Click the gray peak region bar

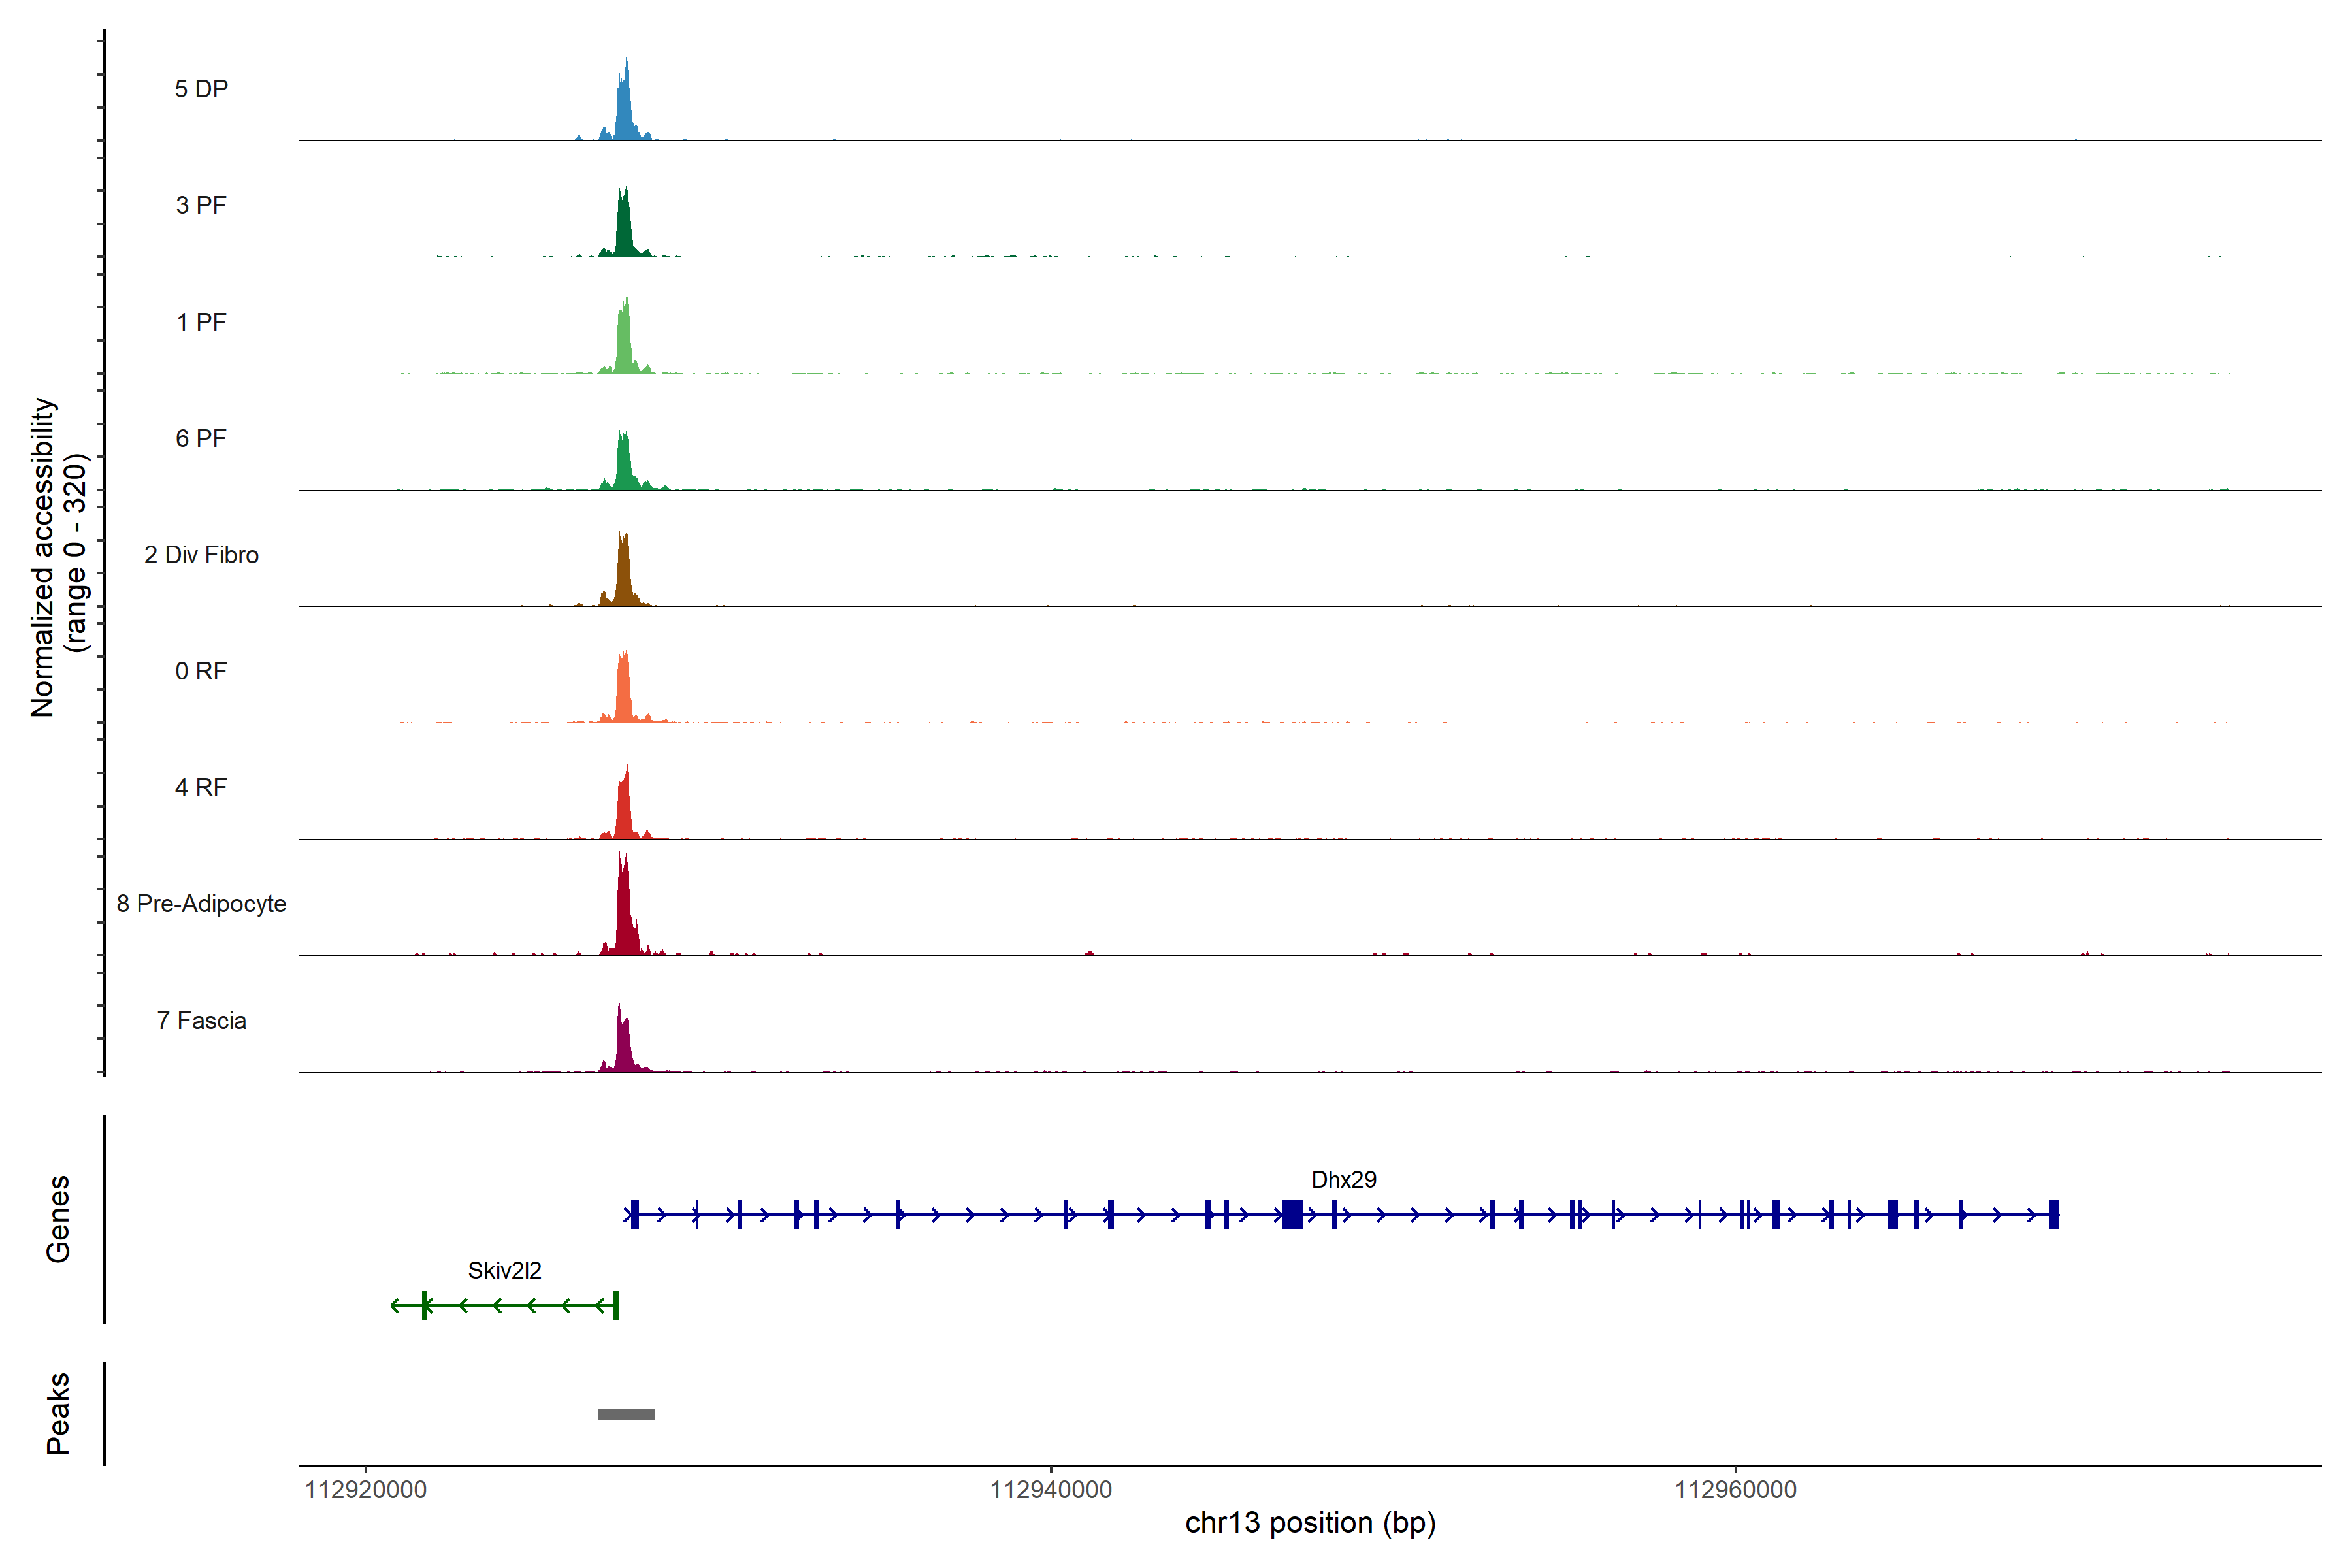pos(626,1414)
